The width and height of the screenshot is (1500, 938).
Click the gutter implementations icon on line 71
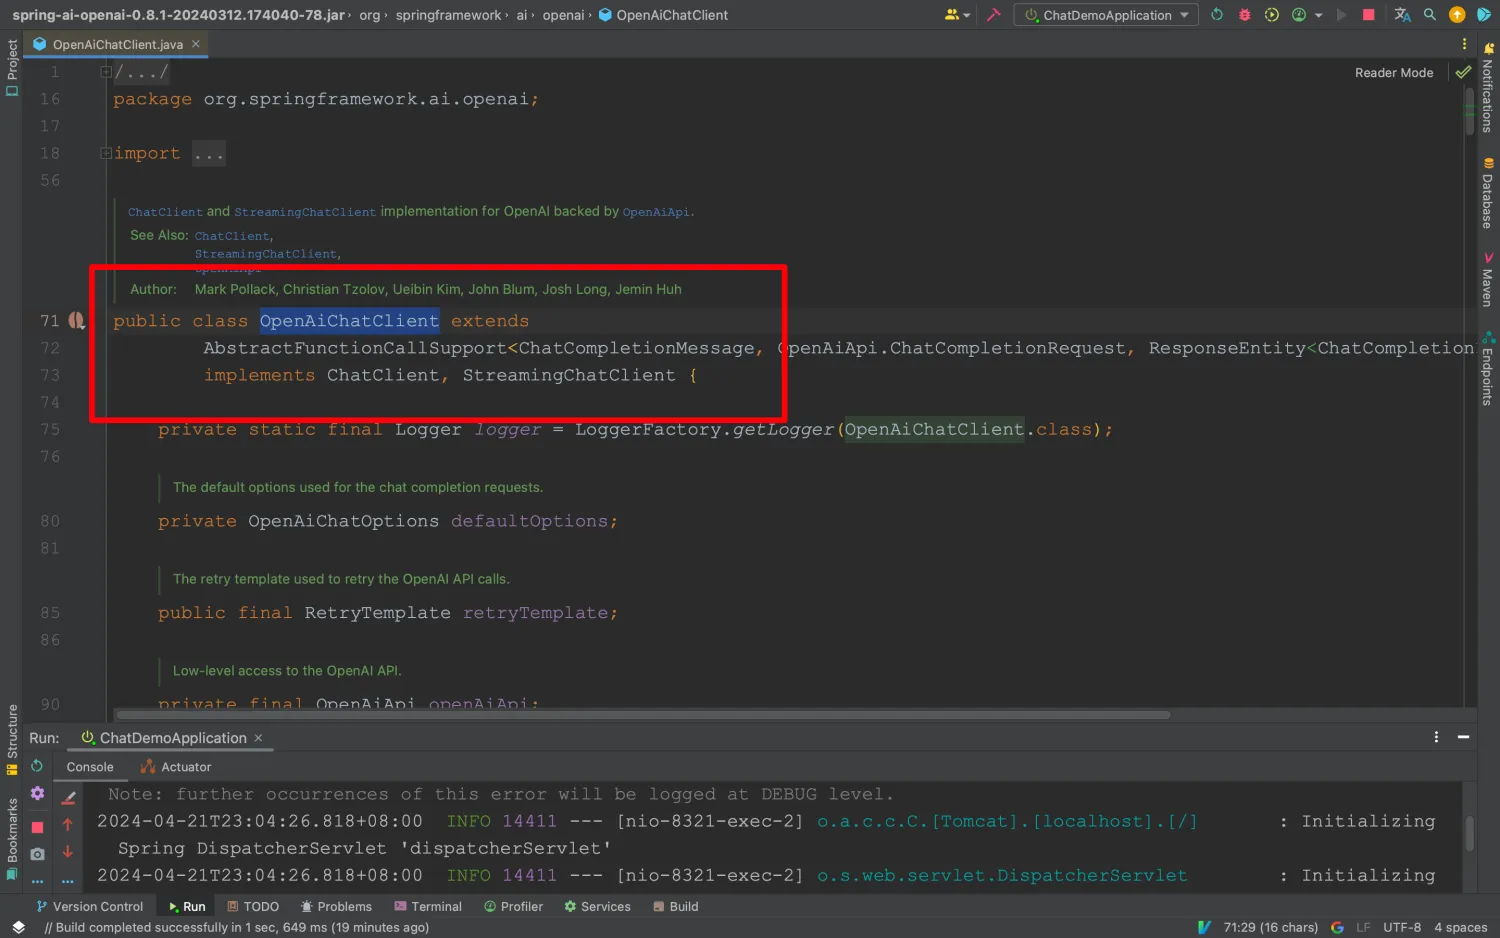pyautogui.click(x=77, y=321)
